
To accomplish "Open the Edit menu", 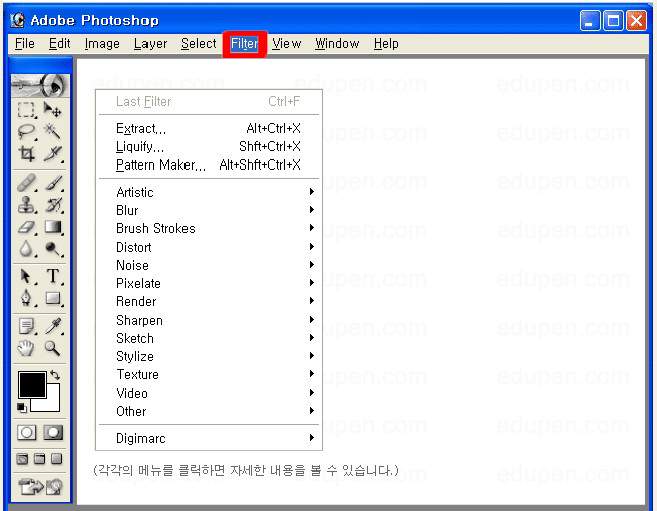I will coord(59,44).
